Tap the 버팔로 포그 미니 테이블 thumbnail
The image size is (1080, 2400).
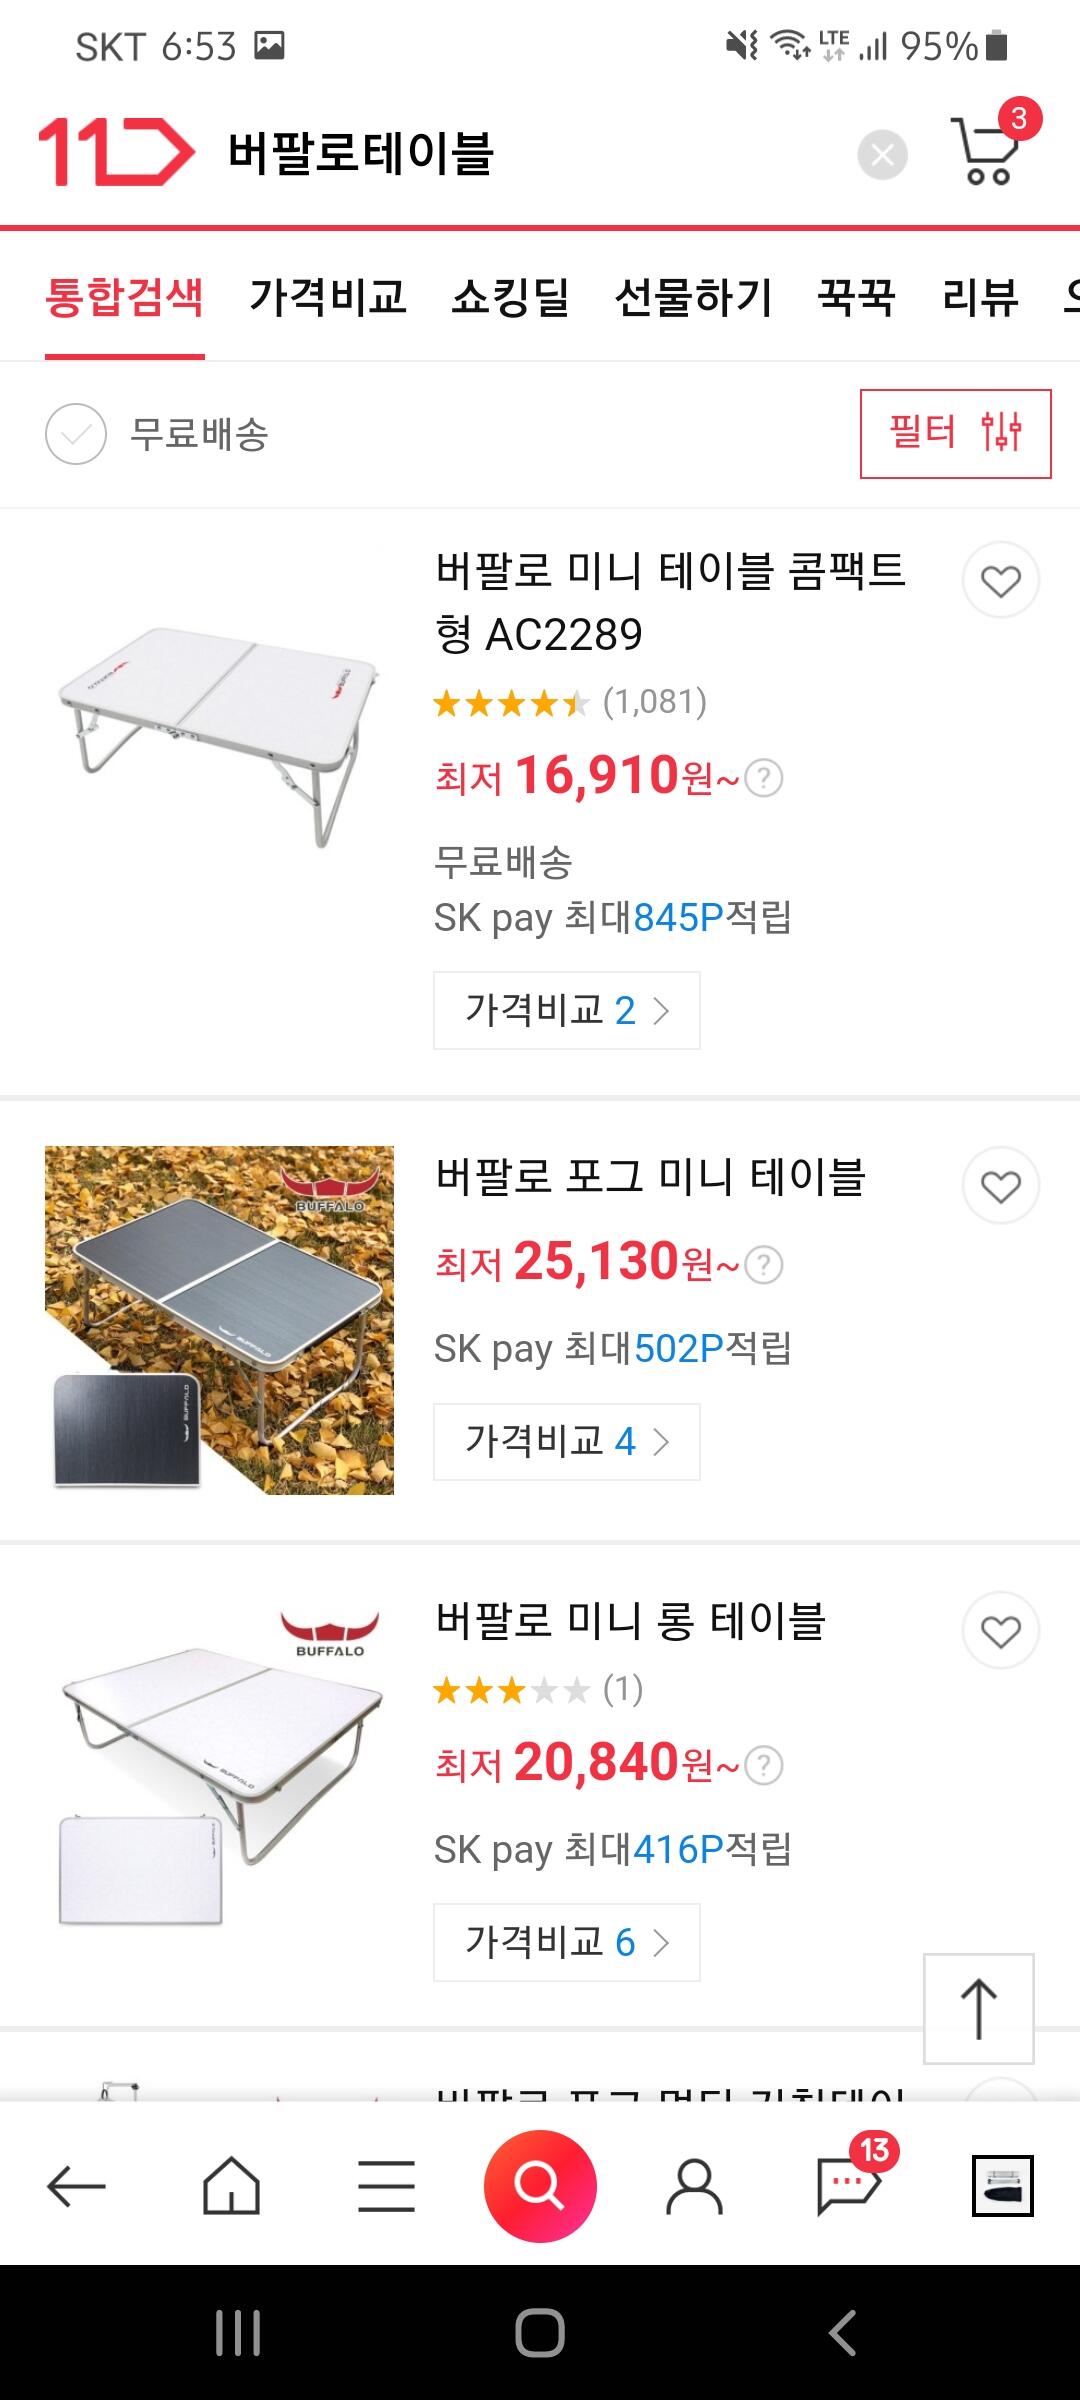pos(219,1320)
